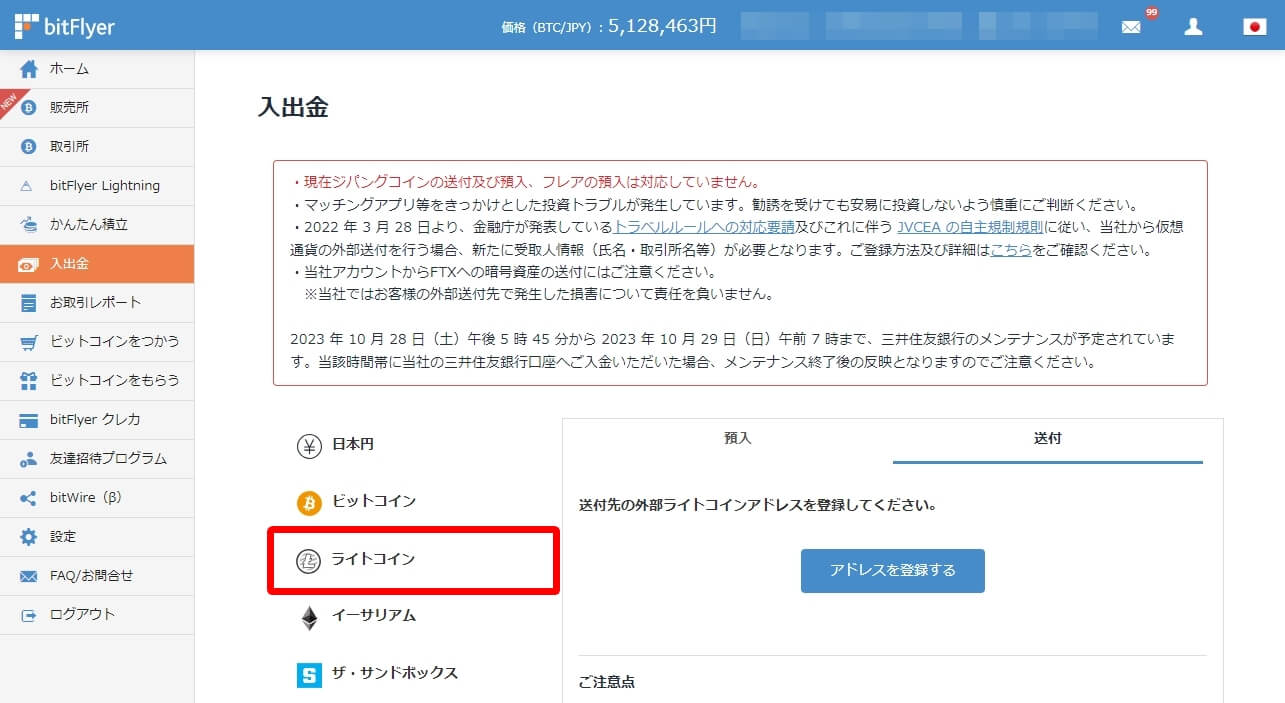The image size is (1285, 703).
Task: Open the mail inbox envelope icon
Action: [x=1131, y=27]
